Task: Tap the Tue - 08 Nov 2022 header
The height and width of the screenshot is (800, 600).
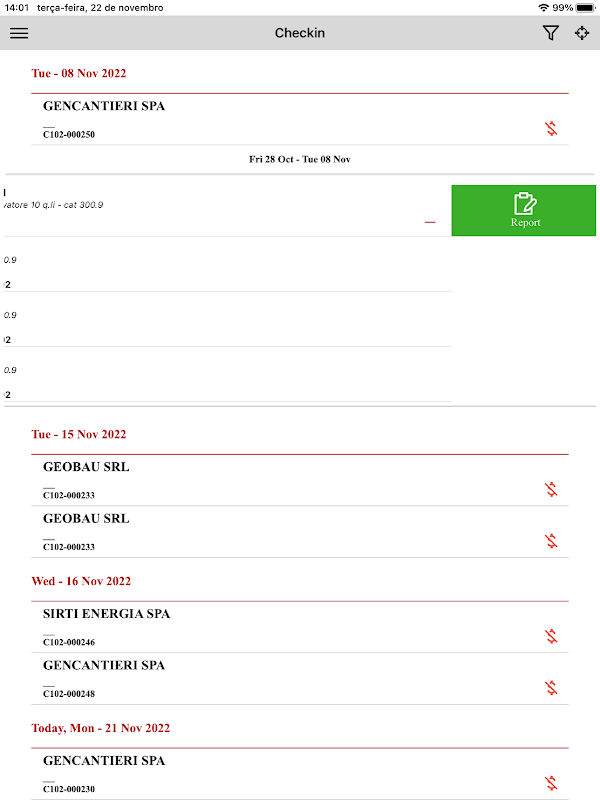Action: point(79,73)
